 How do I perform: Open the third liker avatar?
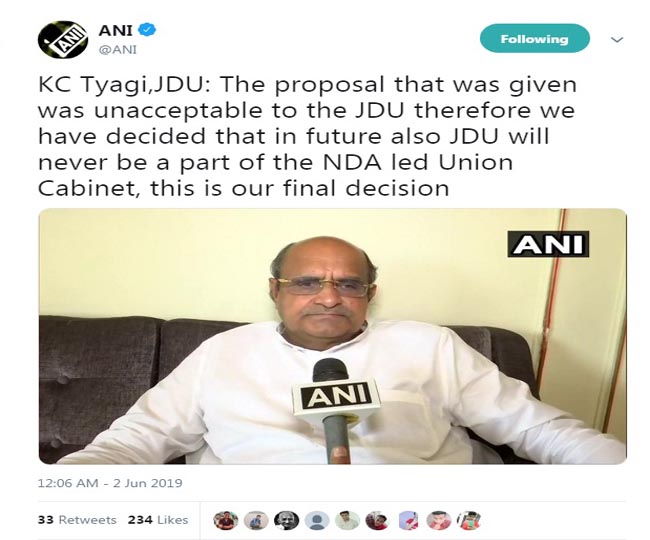coord(286,520)
